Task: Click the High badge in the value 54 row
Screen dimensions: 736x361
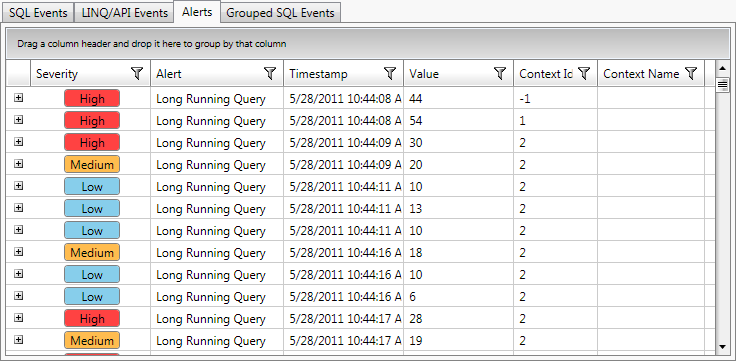Action: coord(92,121)
